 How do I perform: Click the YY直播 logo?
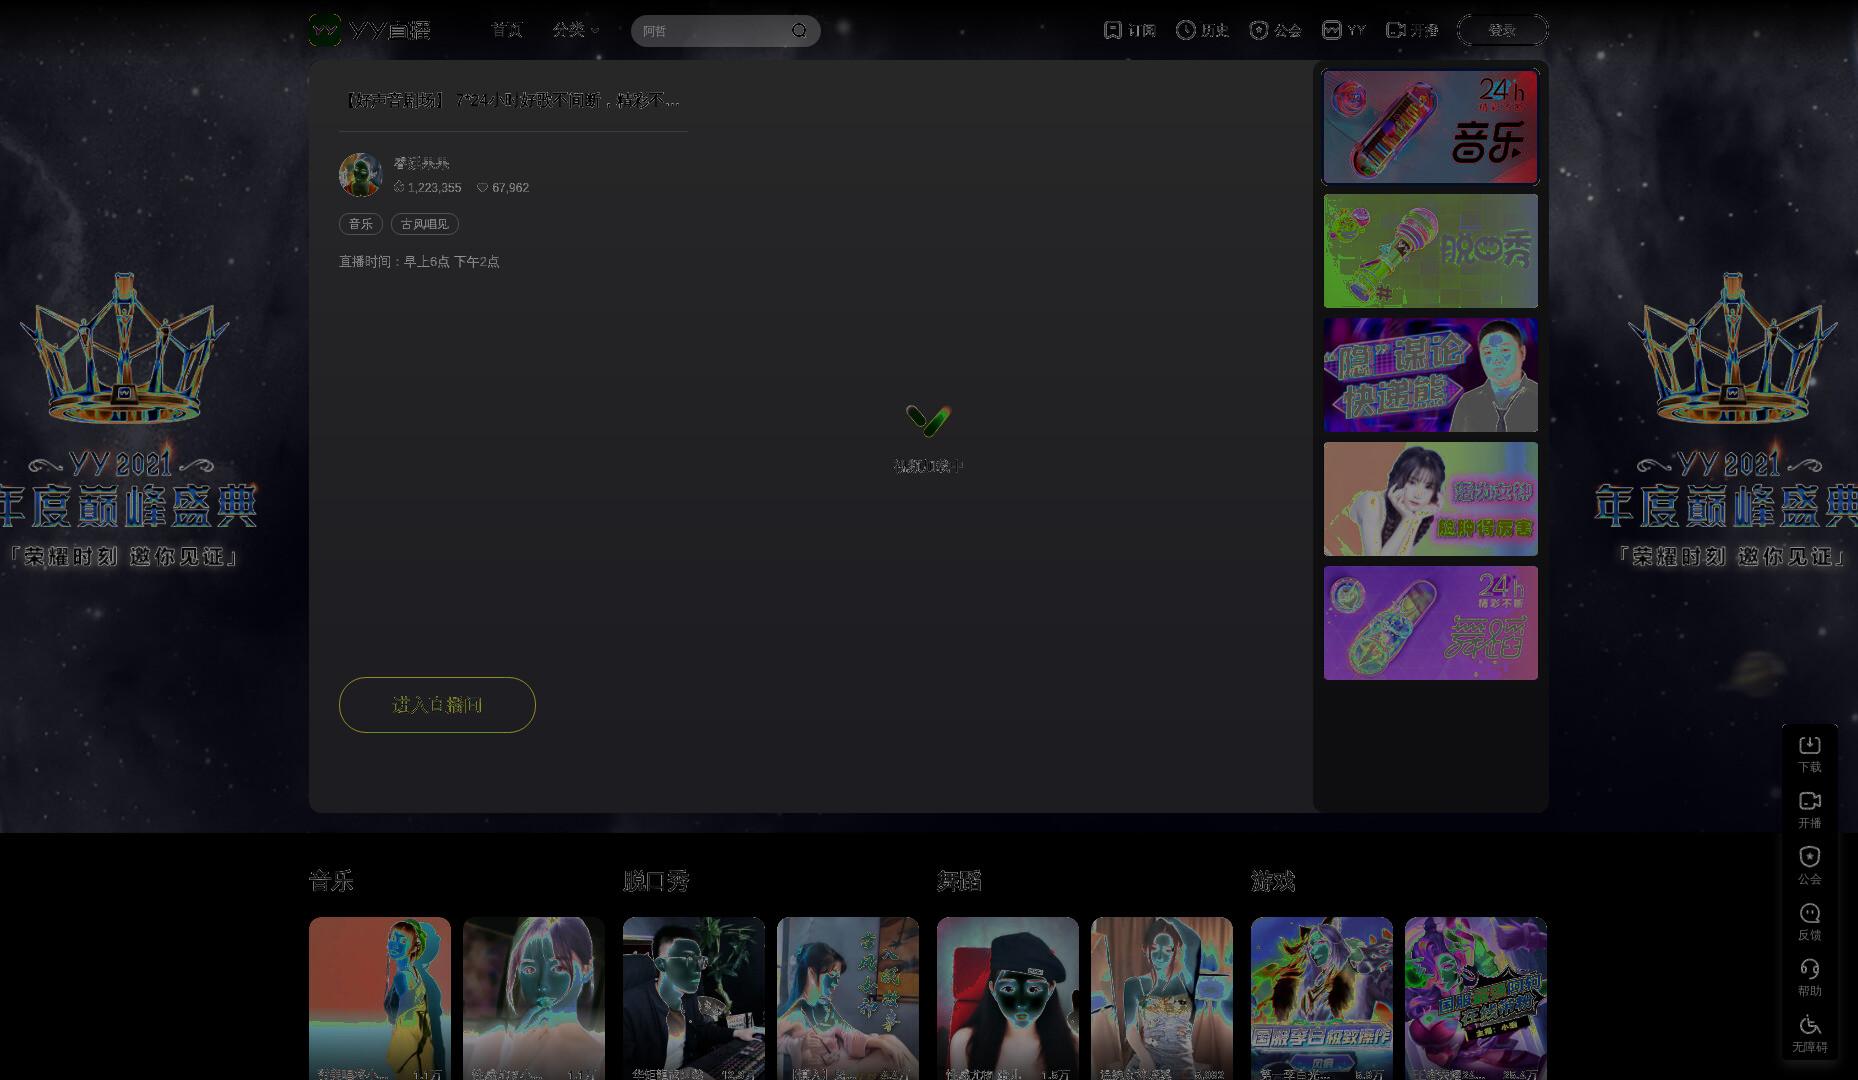coord(369,30)
